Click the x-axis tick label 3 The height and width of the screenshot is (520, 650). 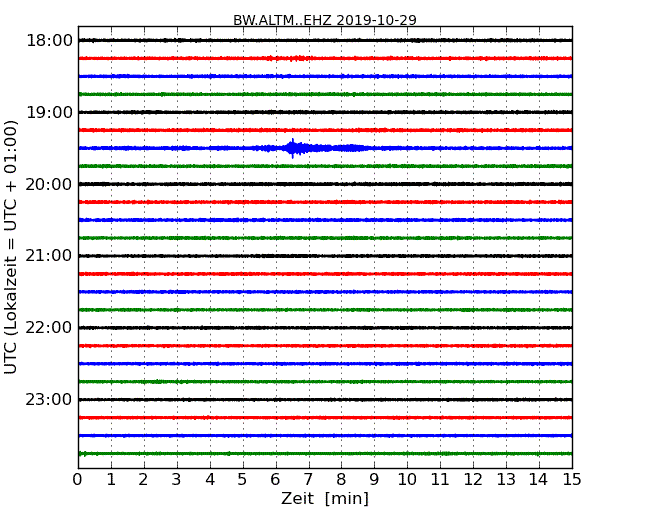tap(177, 479)
